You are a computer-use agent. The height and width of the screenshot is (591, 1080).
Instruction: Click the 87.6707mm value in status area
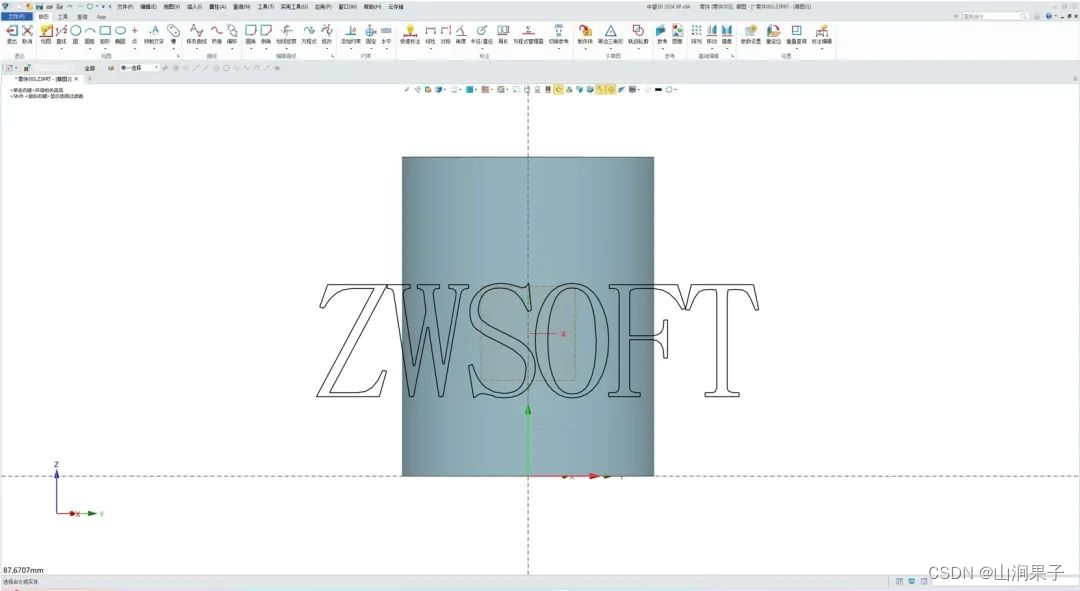coord(23,570)
